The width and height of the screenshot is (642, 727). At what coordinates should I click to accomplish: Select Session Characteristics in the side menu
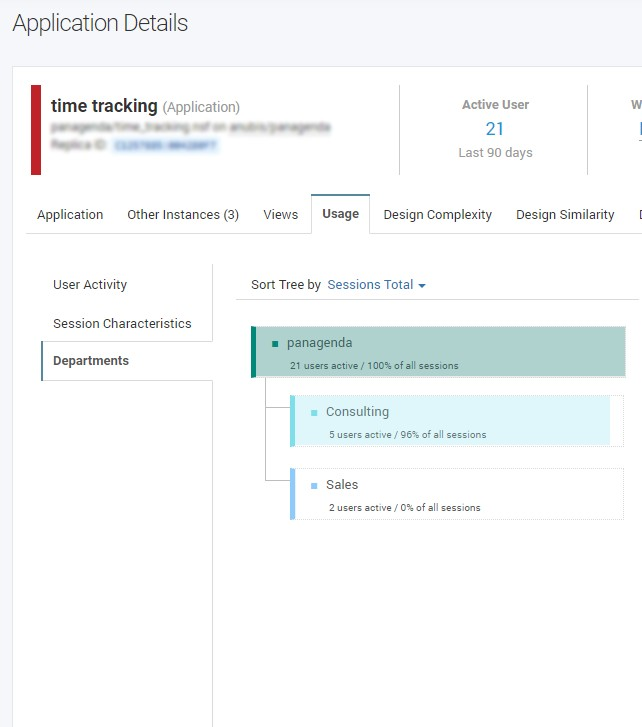click(122, 324)
